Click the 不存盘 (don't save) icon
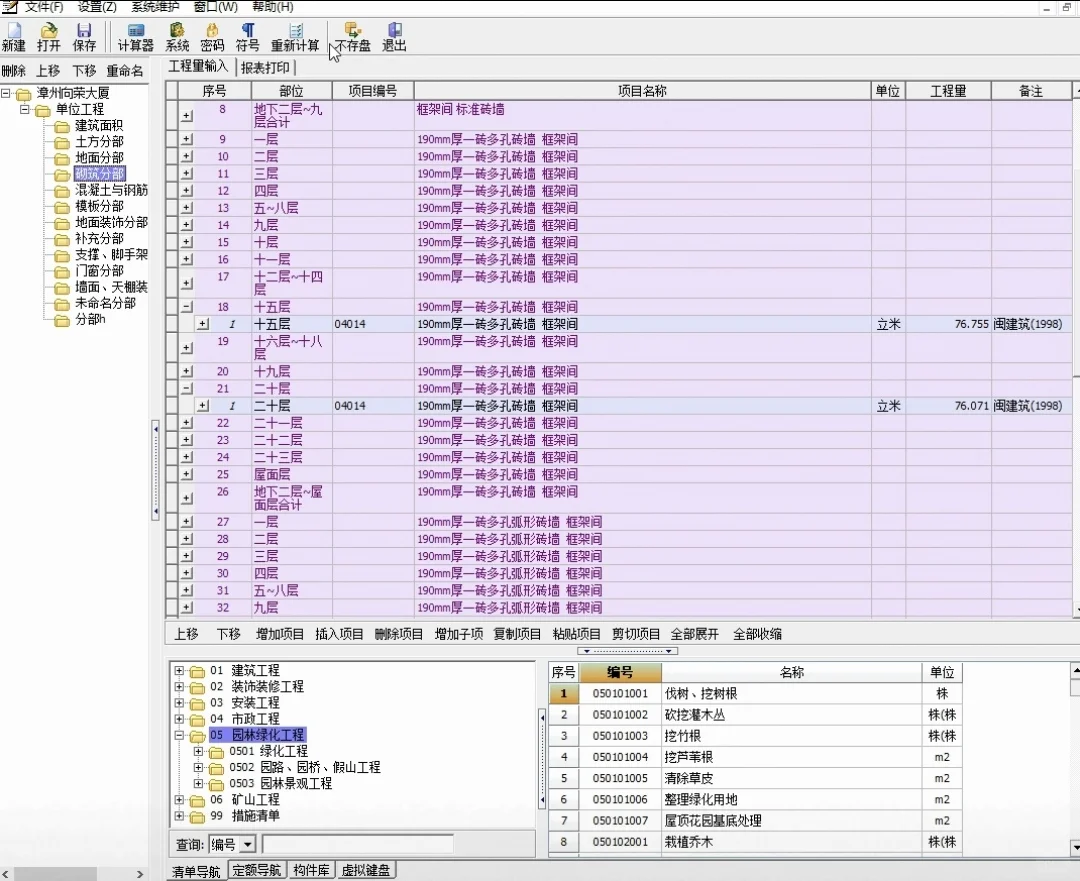The width and height of the screenshot is (1080, 881). [x=353, y=37]
